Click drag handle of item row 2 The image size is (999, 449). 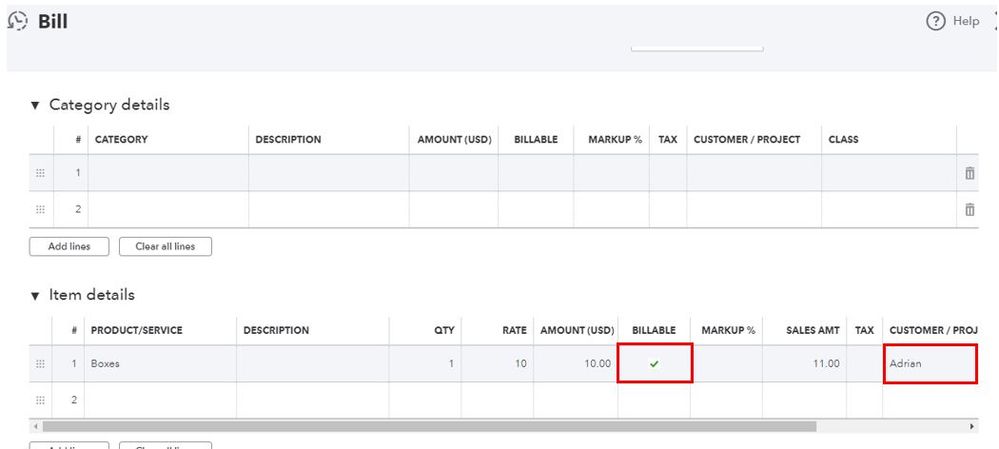[40, 400]
